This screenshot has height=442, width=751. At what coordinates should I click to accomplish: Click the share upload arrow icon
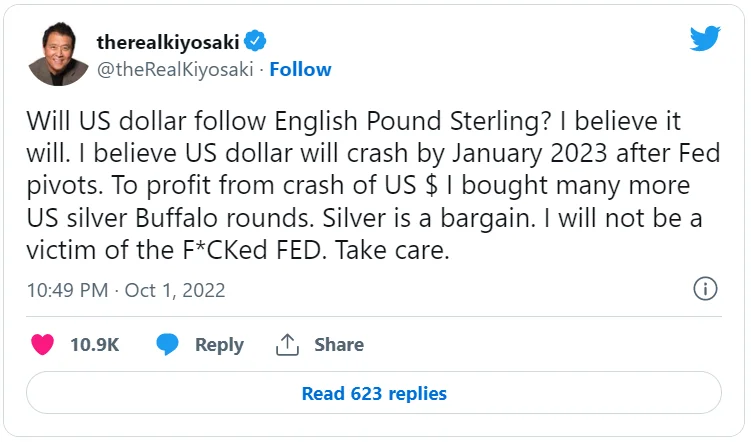[x=288, y=344]
